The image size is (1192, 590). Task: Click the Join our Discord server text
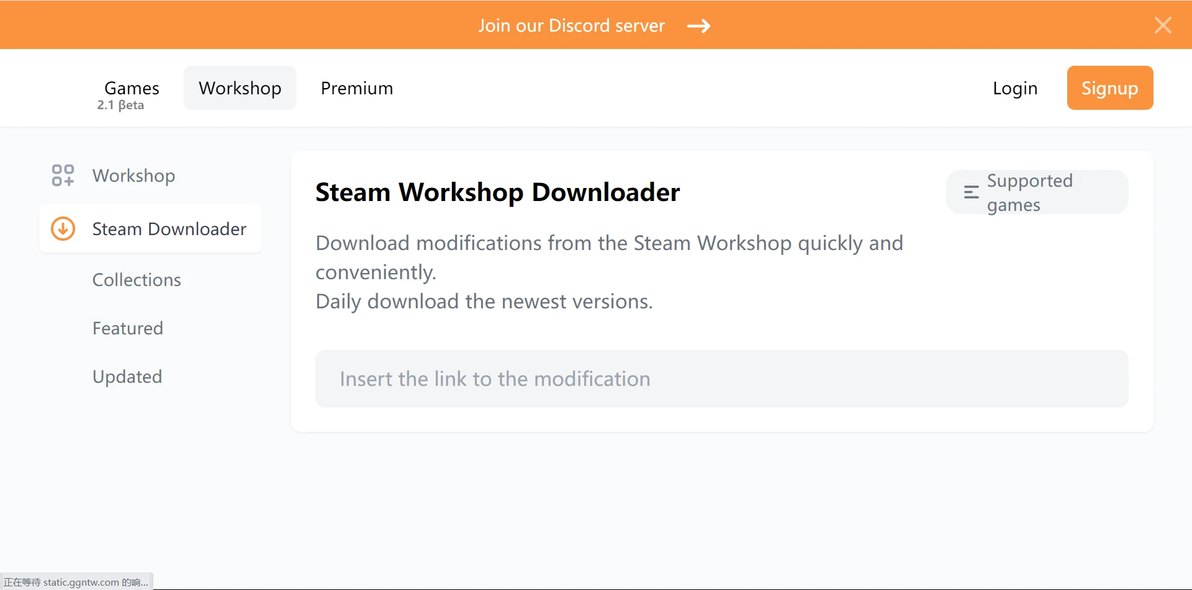(572, 26)
